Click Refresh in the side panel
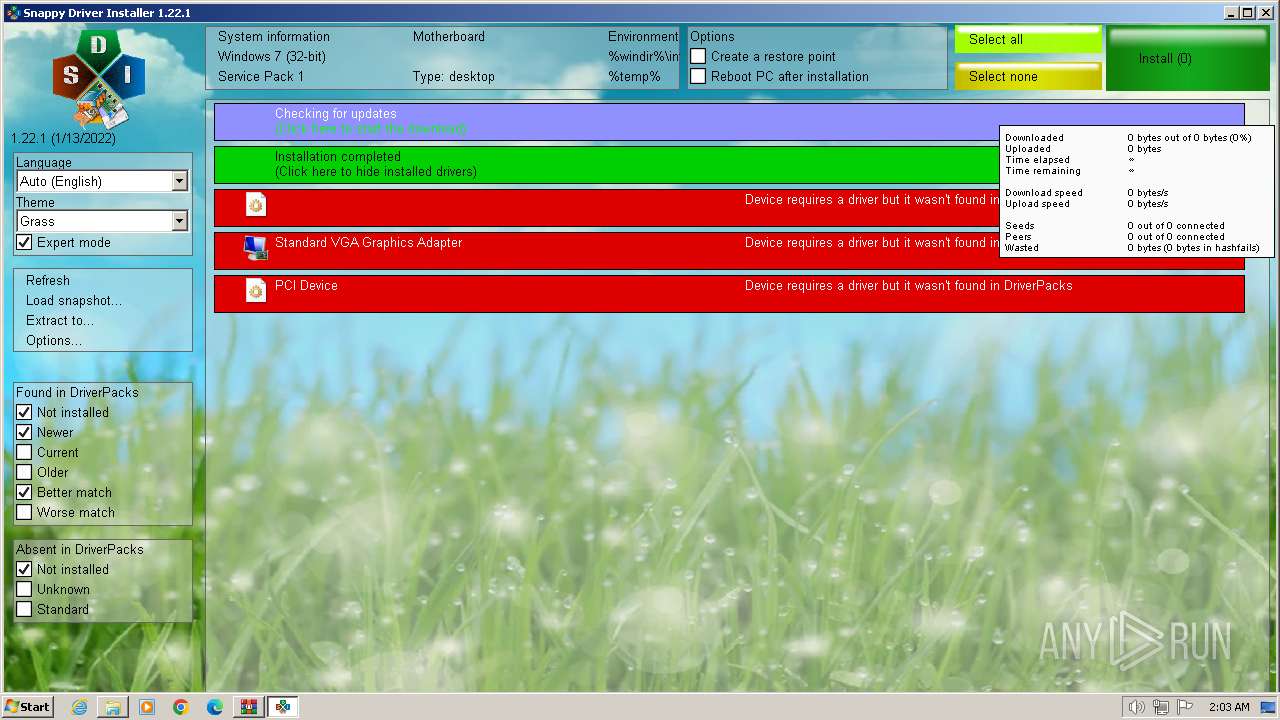This screenshot has width=1280, height=720. tap(48, 281)
